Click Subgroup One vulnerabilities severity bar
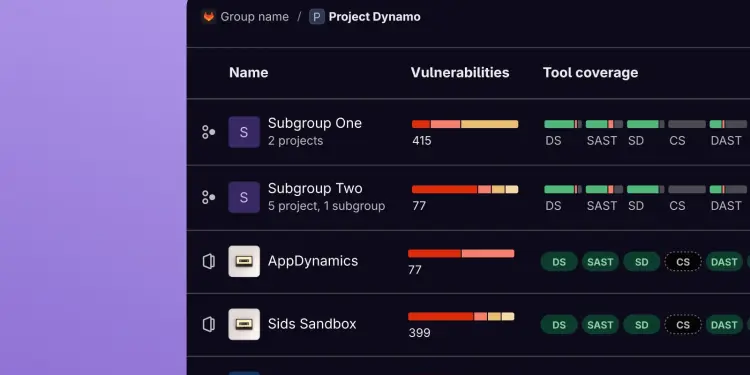 click(x=465, y=124)
